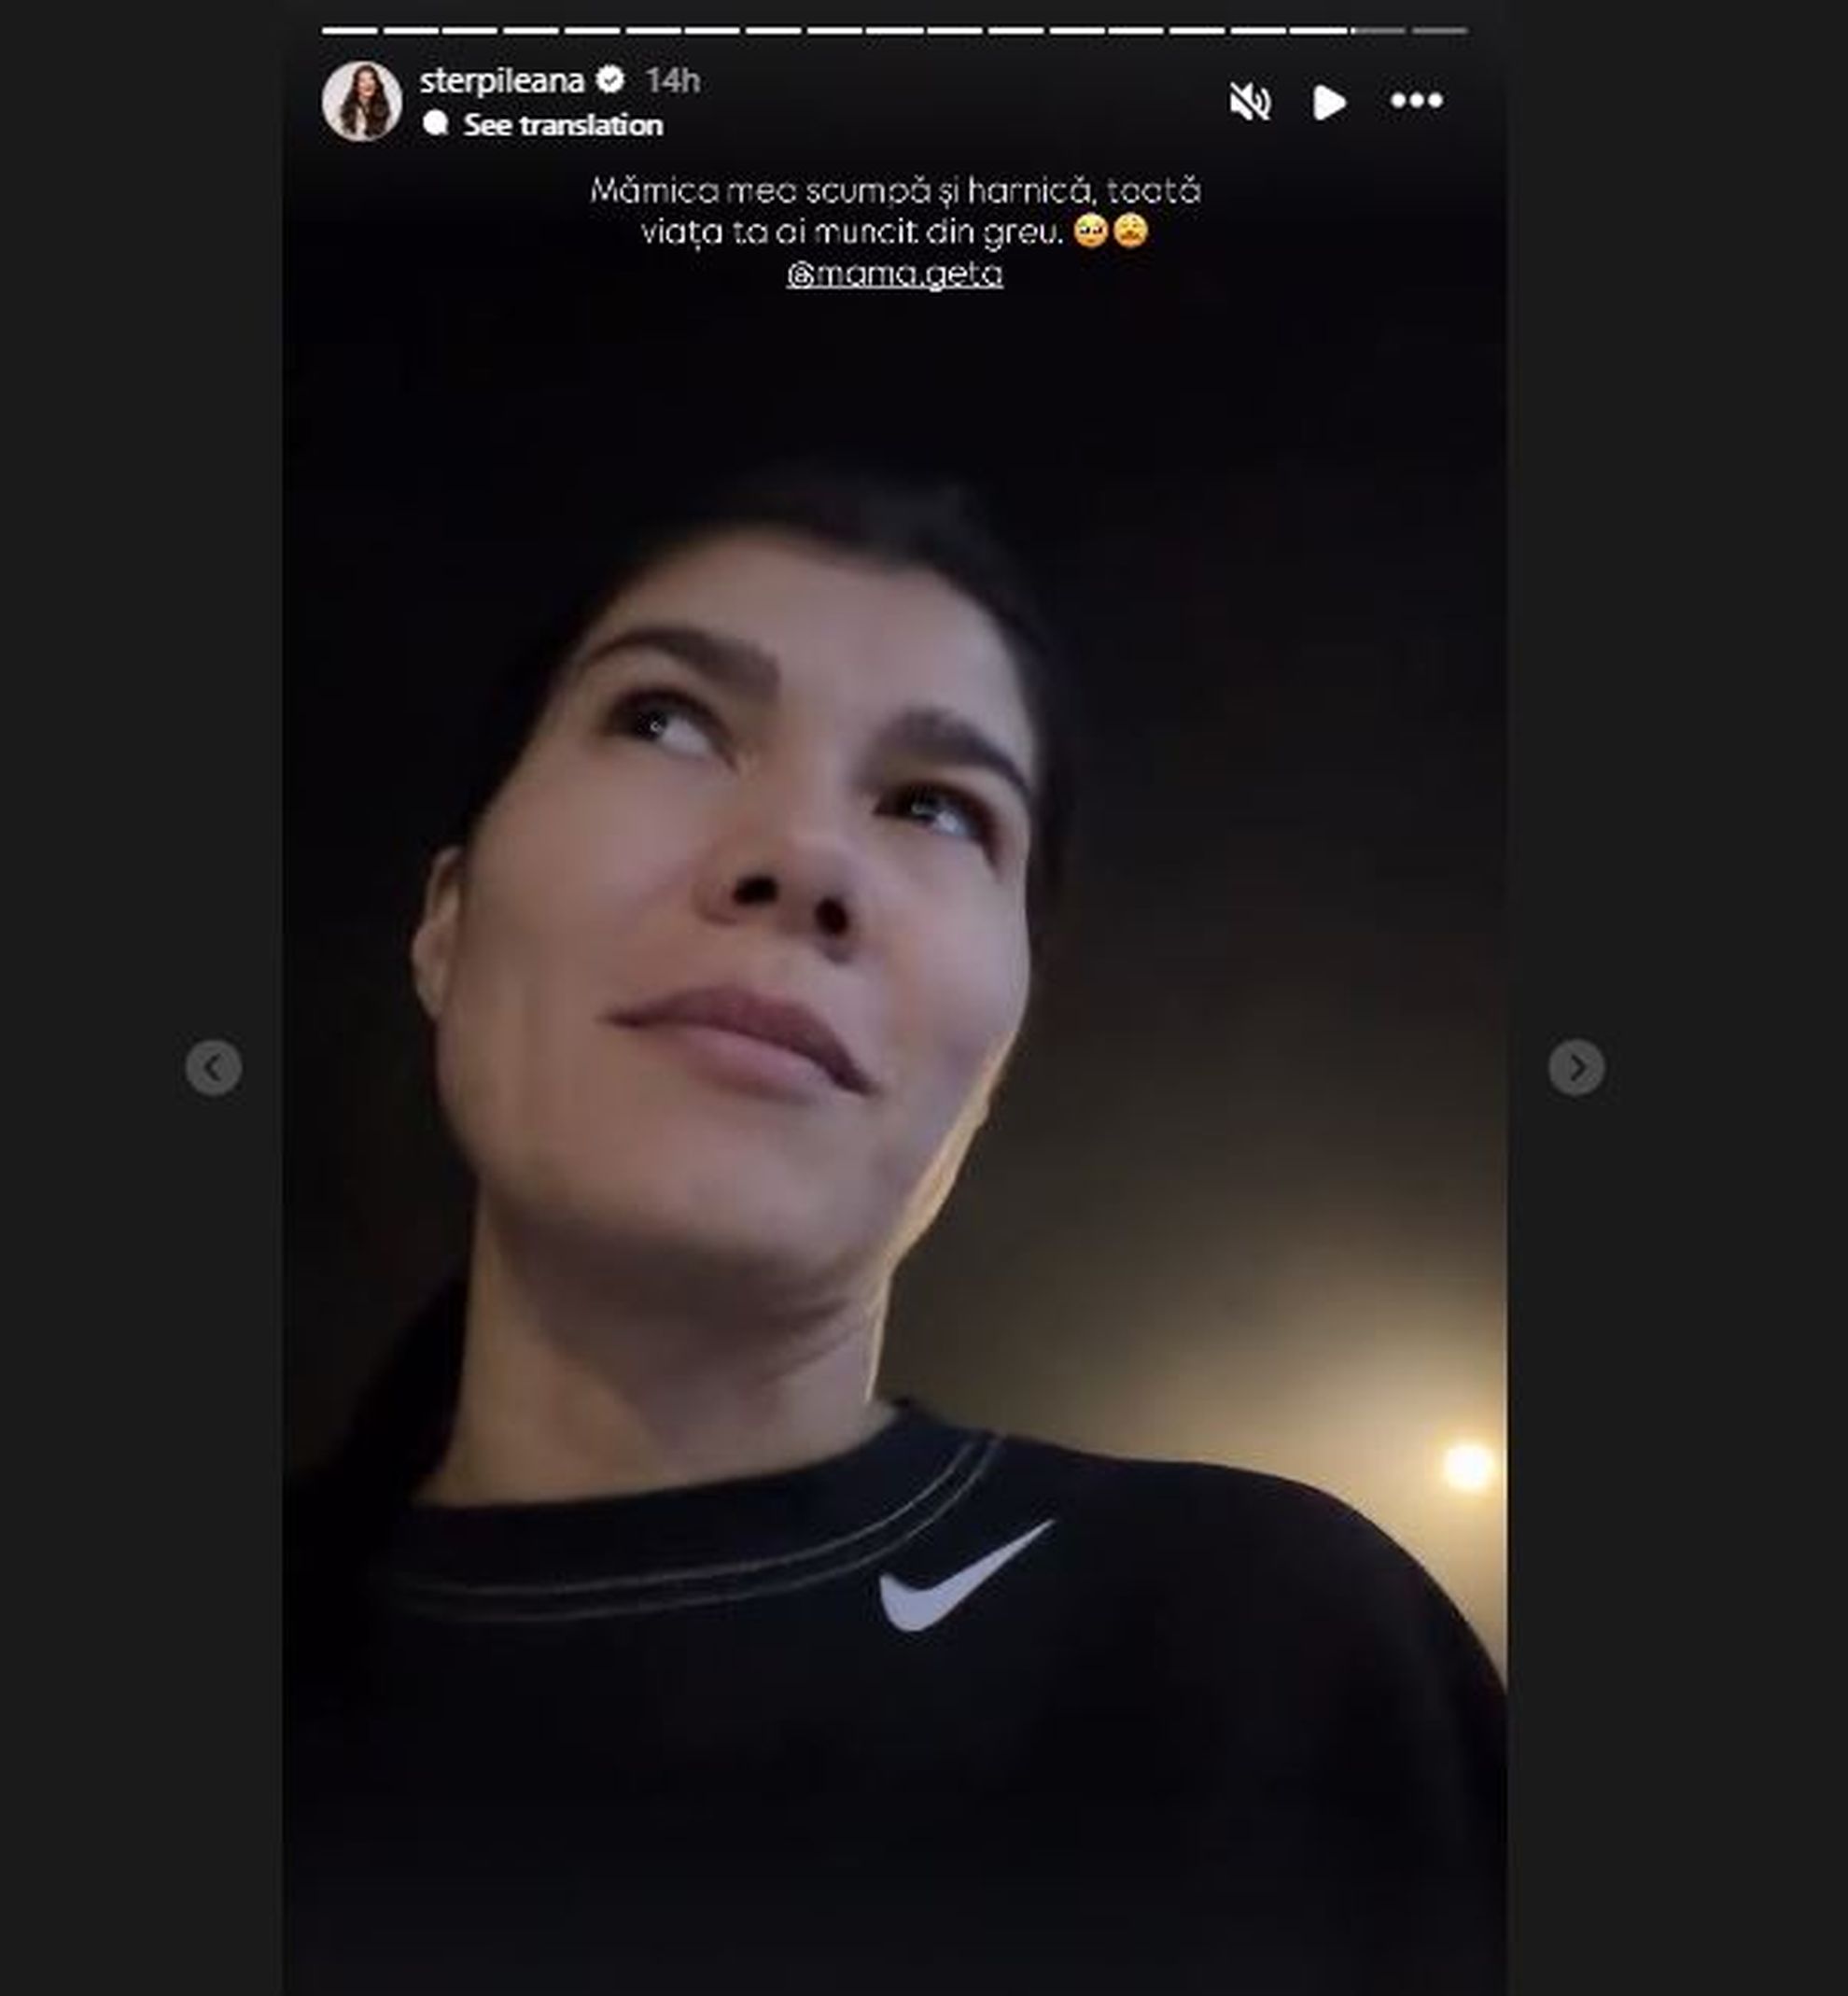Jump to the second story progress segment
Screen dimensions: 1848x1996
tap(410, 31)
